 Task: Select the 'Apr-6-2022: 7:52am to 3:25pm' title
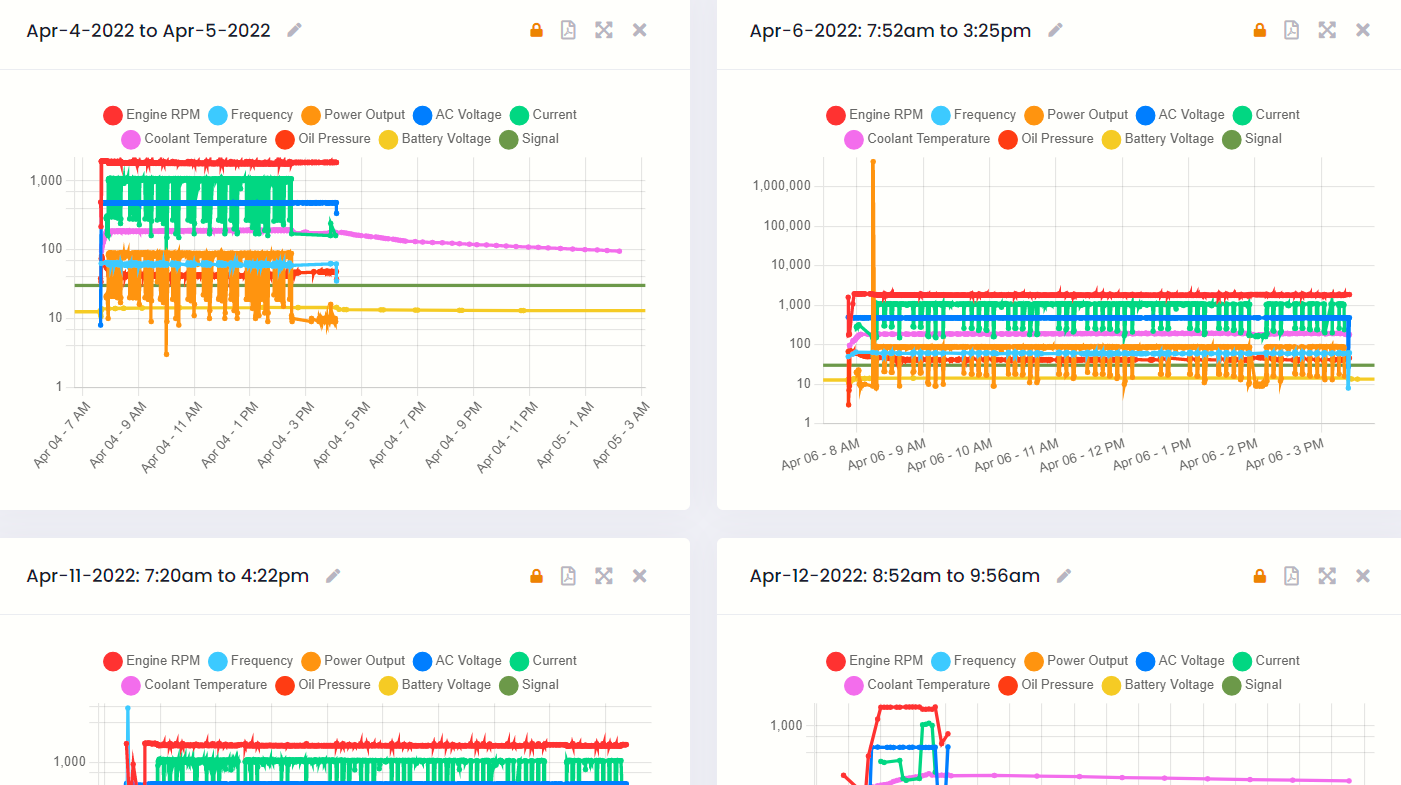[890, 30]
